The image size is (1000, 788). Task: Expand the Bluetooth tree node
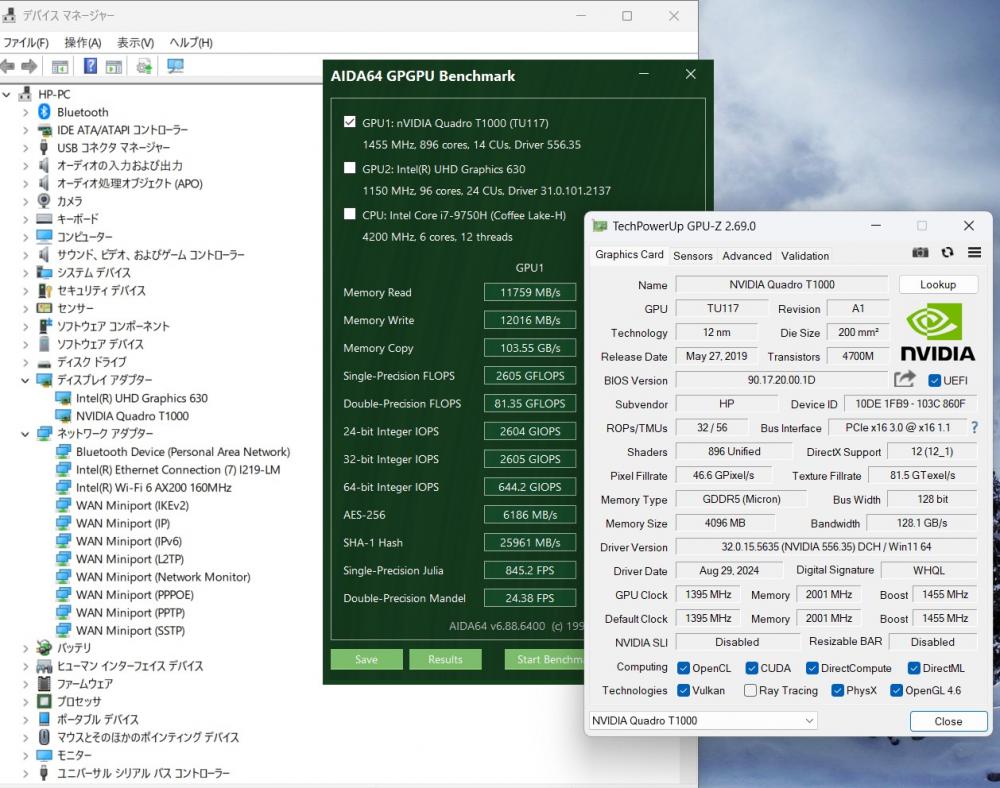coord(26,113)
